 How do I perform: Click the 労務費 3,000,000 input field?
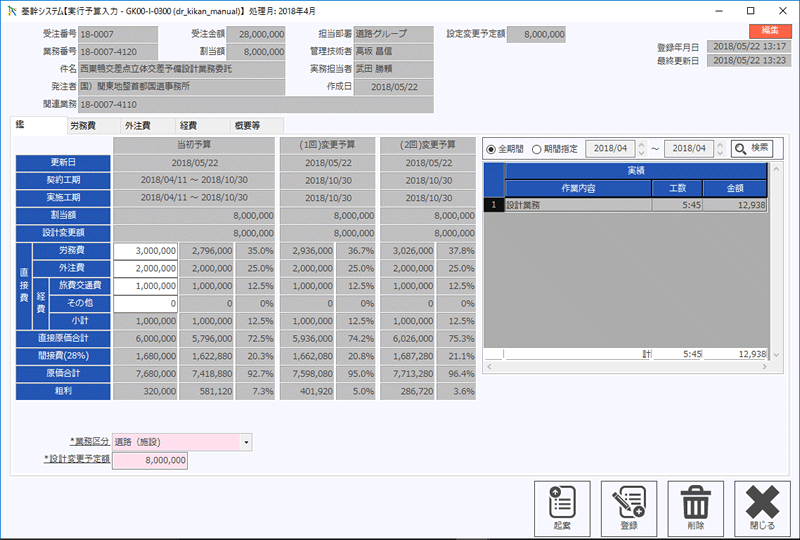click(146, 251)
